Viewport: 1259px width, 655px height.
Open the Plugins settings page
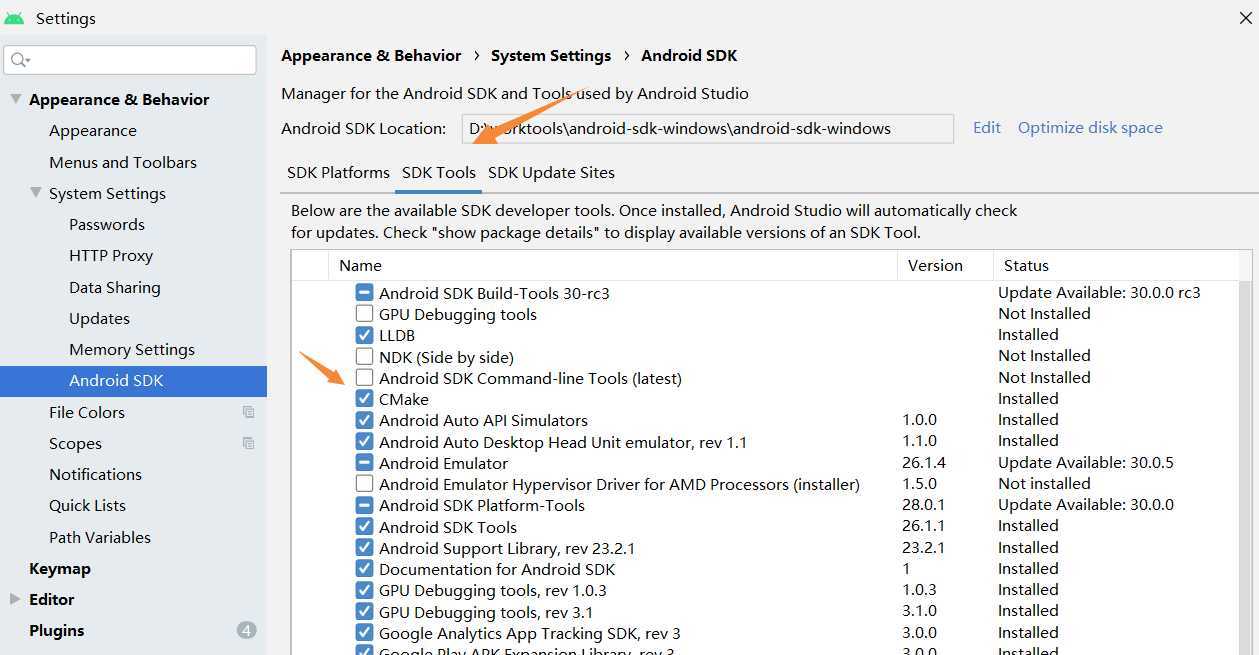click(57, 630)
